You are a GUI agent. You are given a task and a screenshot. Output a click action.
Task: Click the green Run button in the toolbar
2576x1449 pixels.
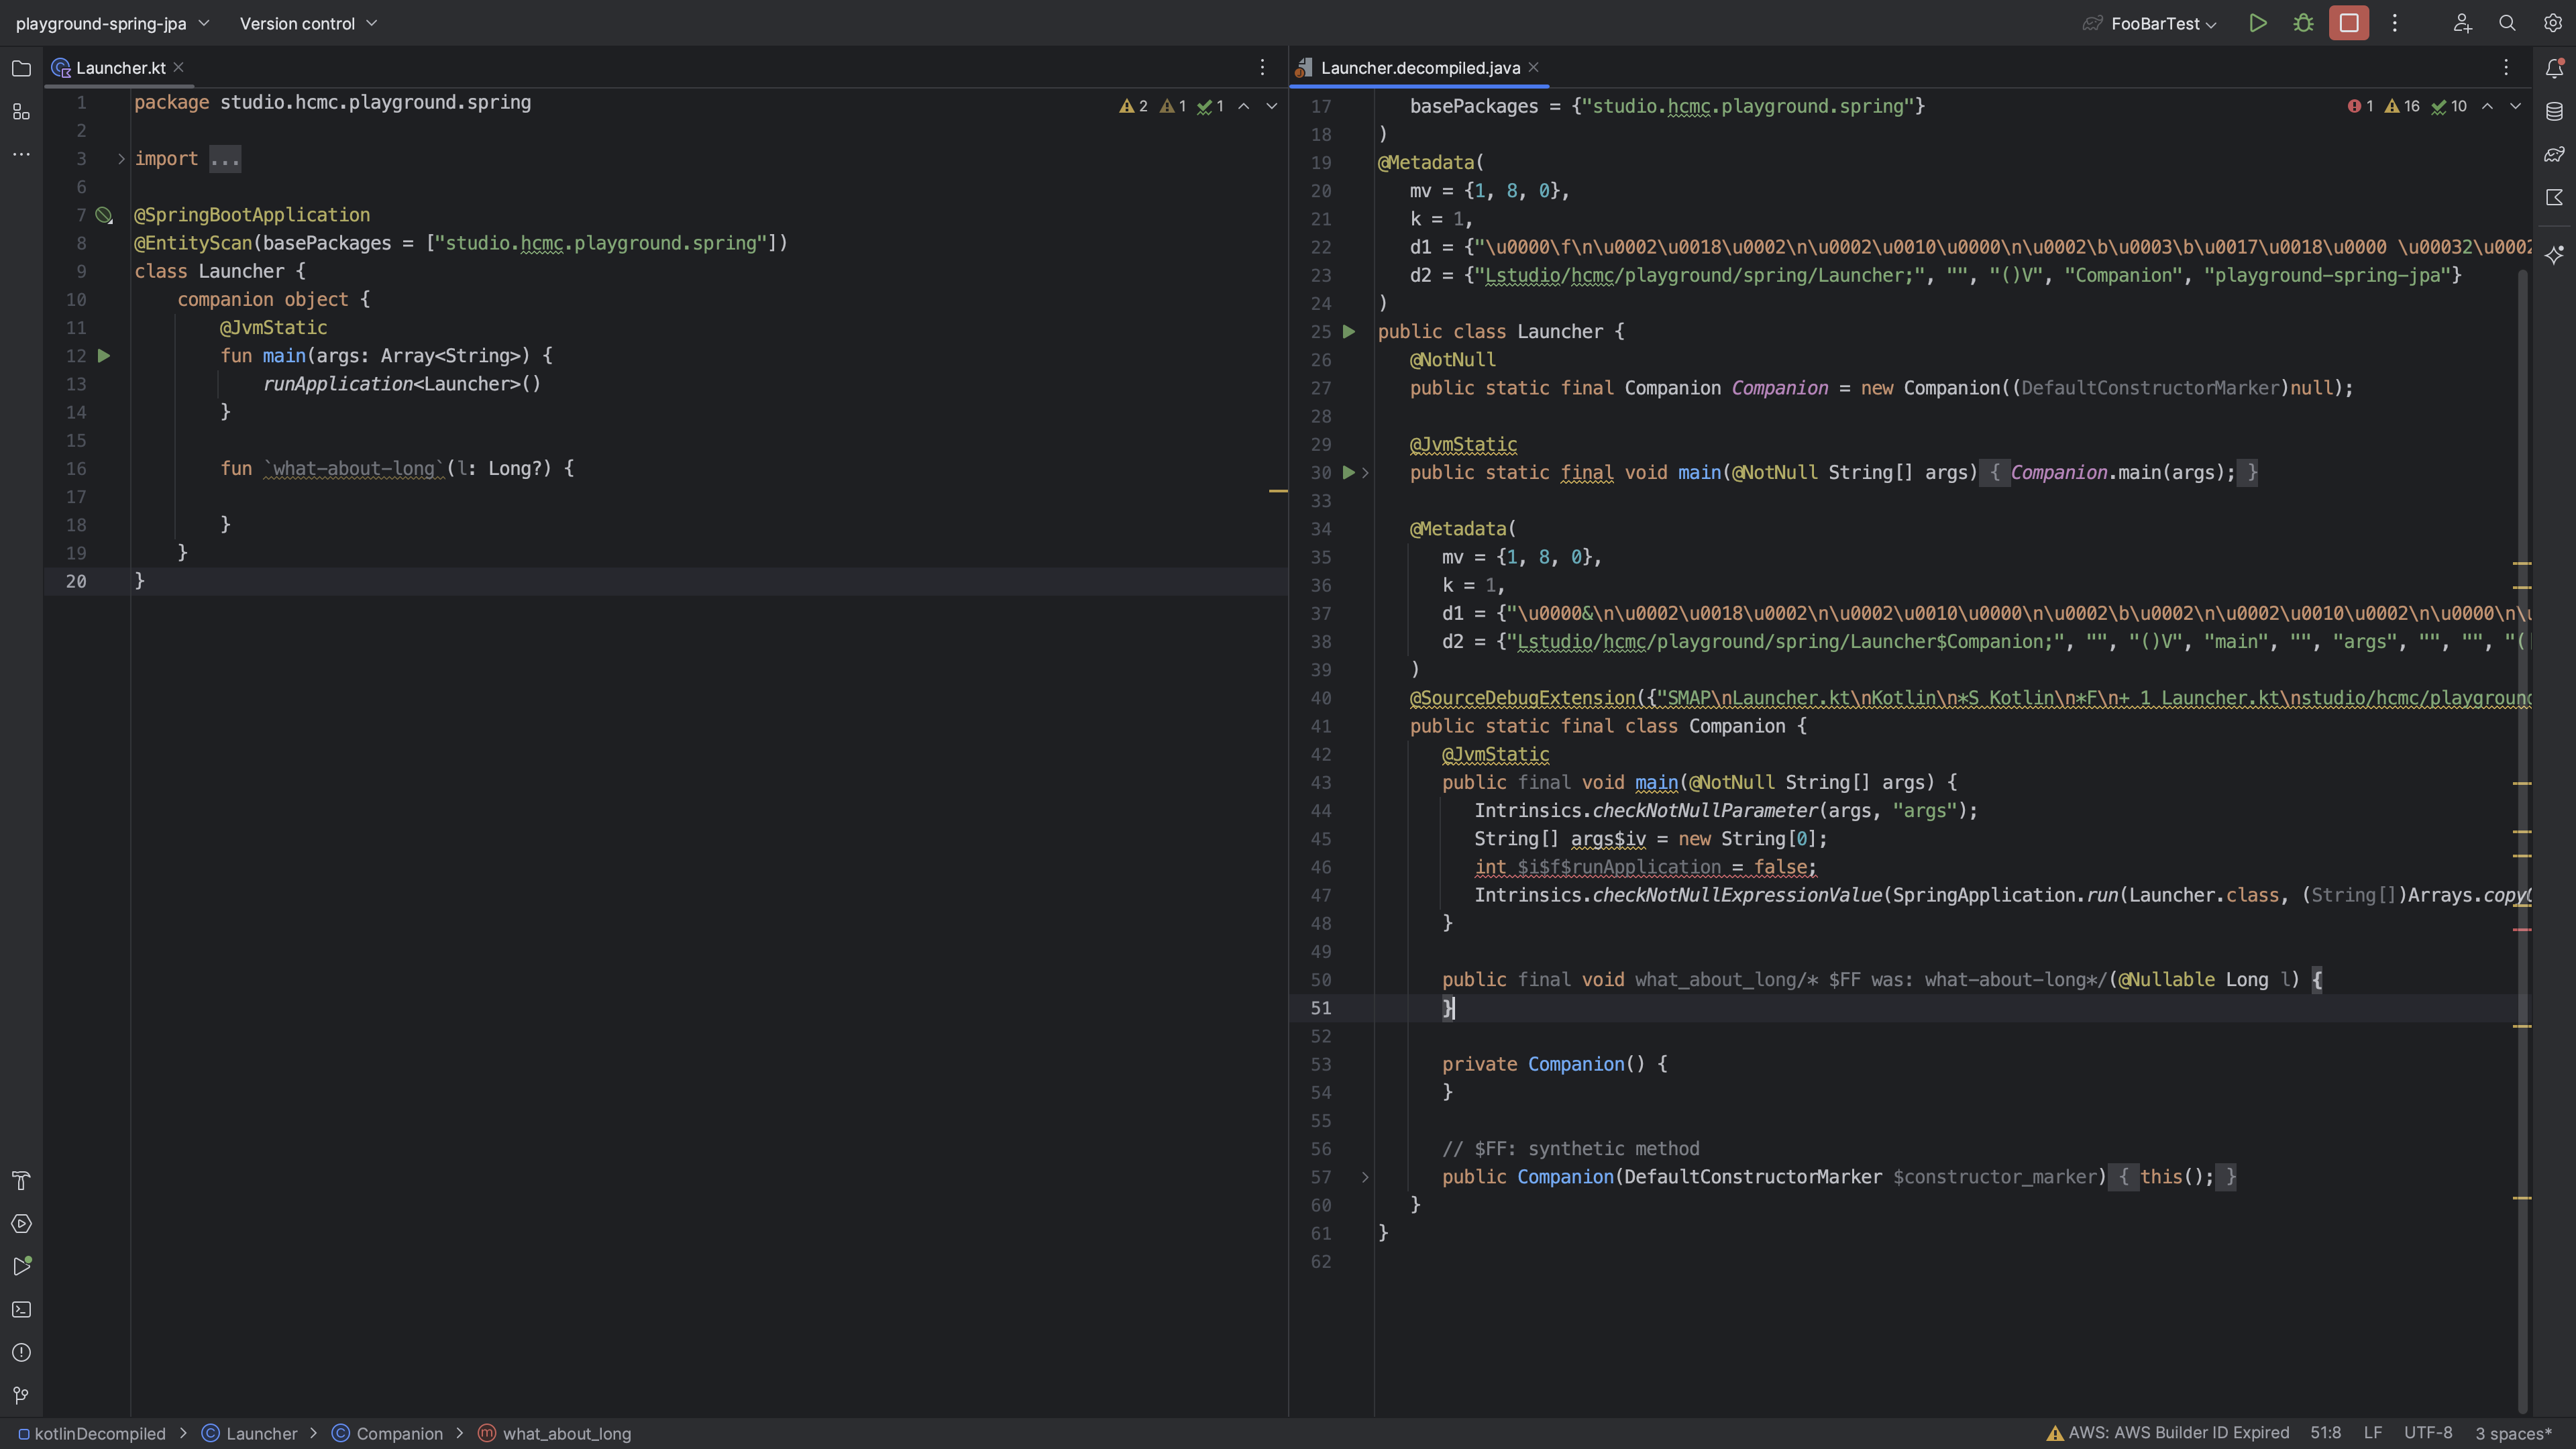click(2258, 23)
